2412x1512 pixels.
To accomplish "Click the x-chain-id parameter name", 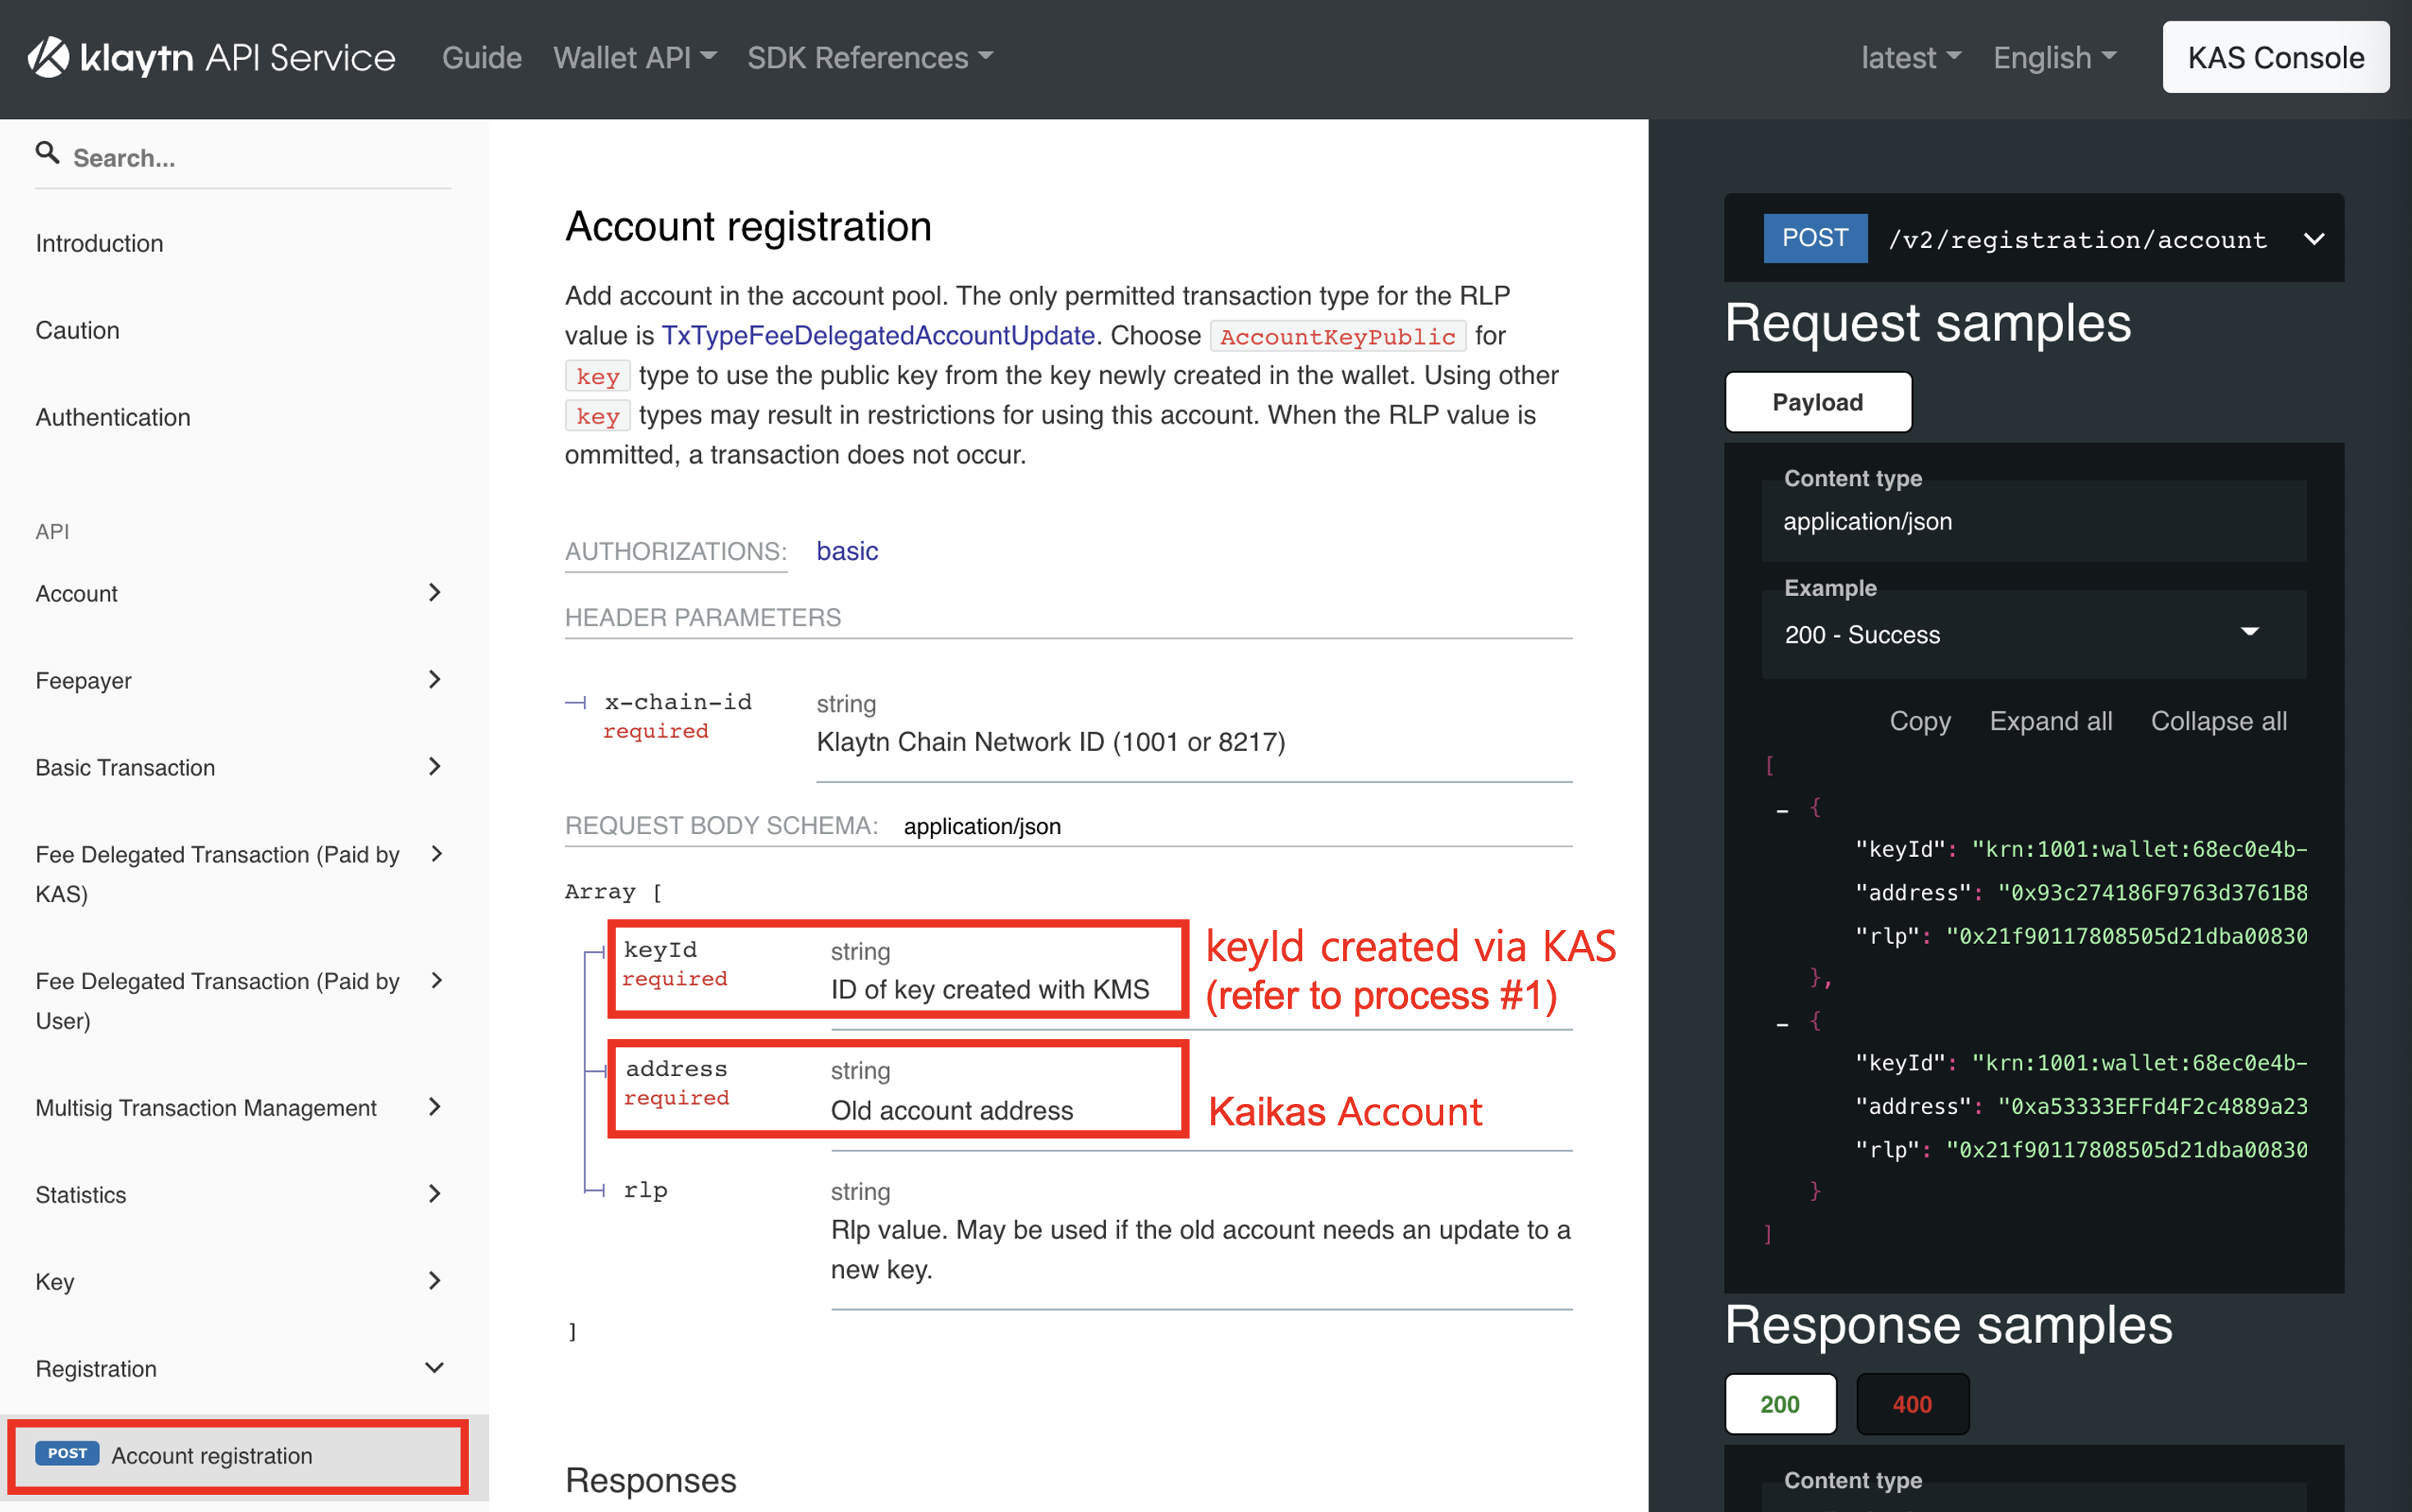I will click(x=678, y=702).
